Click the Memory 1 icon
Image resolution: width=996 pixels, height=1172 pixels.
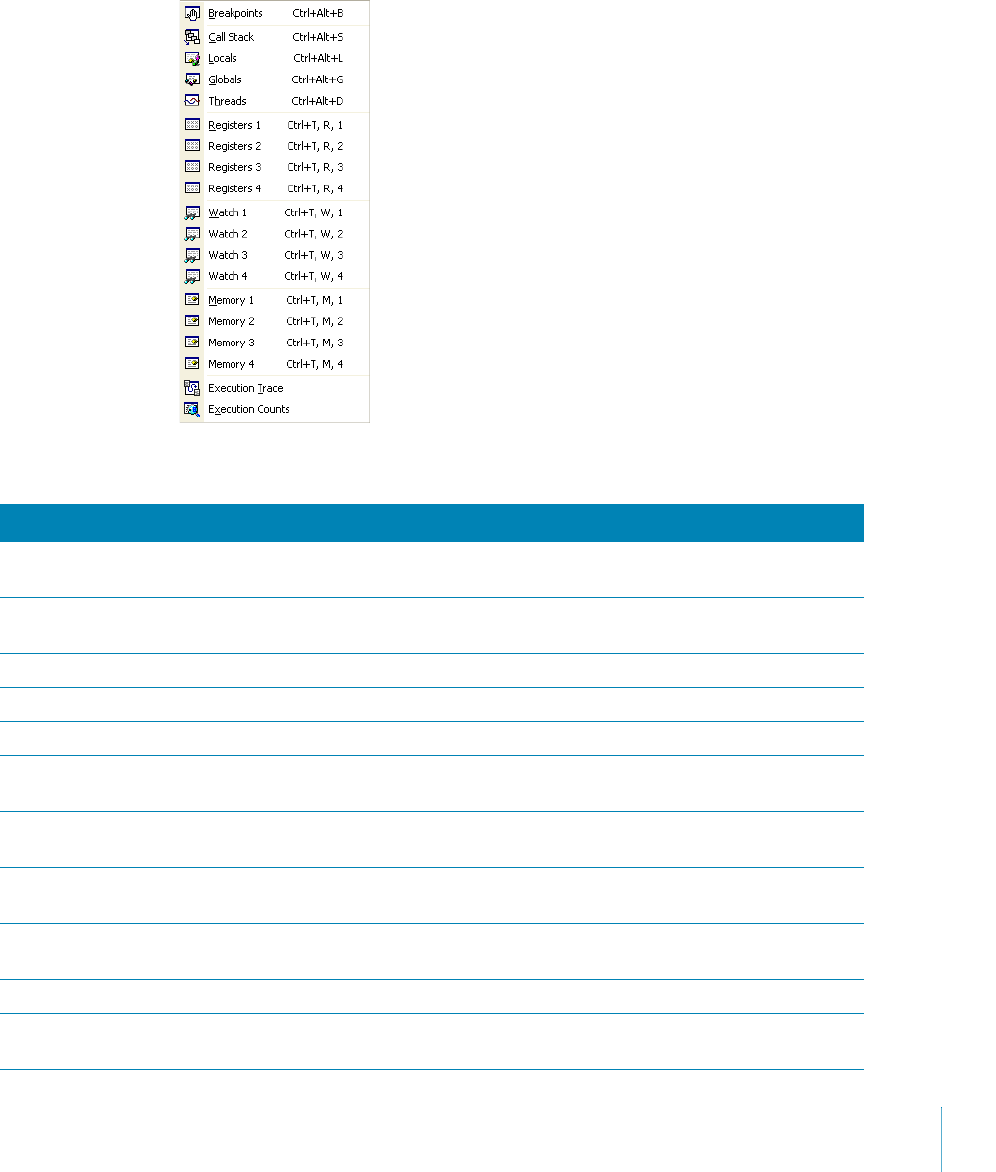(192, 300)
